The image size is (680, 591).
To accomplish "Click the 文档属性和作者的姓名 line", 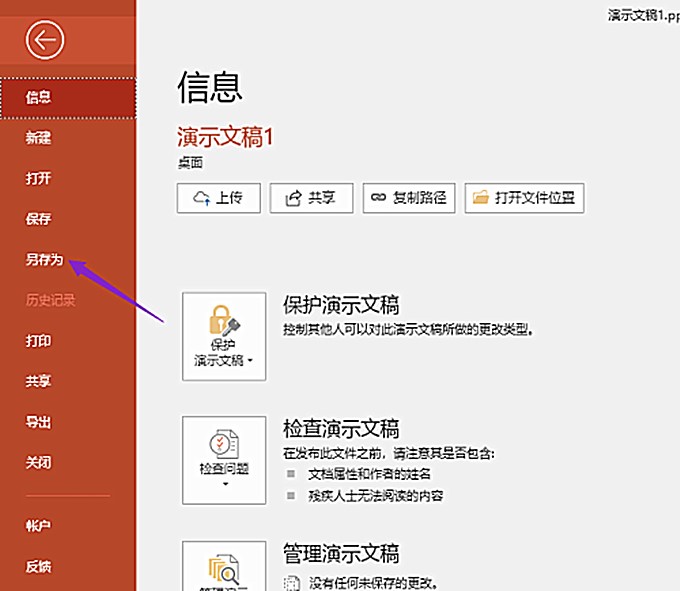I will [369, 474].
